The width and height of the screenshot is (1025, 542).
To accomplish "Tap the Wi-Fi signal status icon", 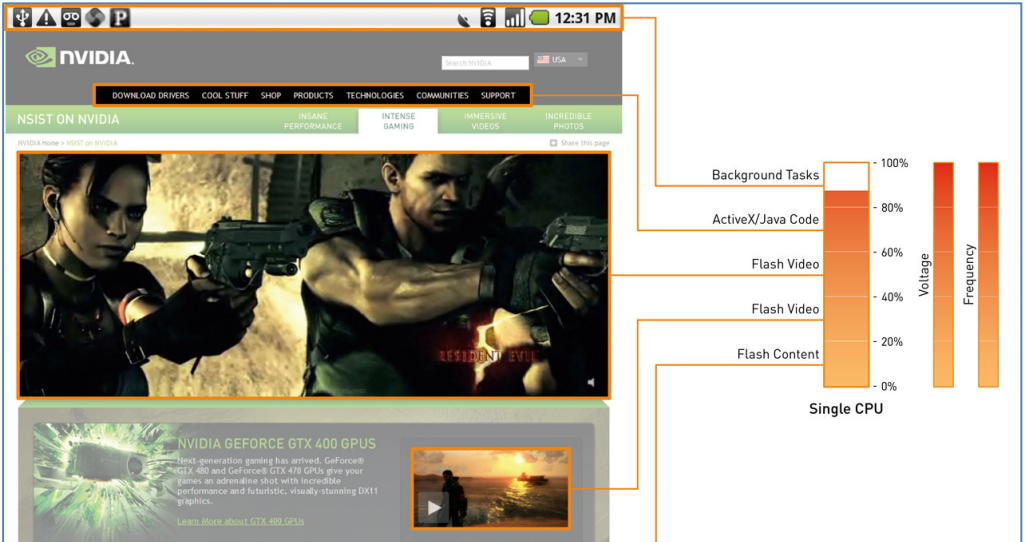I will click(488, 18).
